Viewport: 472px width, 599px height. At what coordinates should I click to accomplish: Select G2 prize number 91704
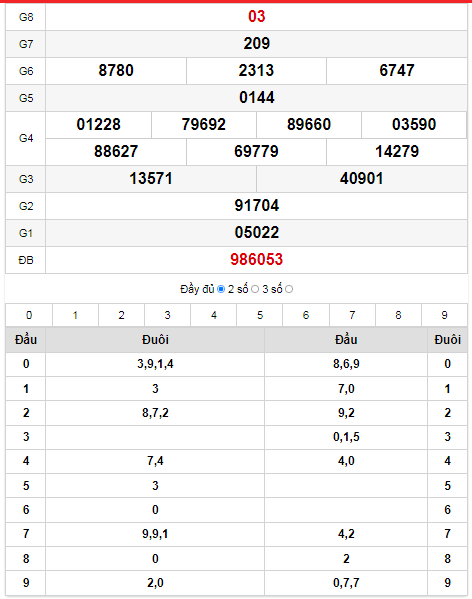256,206
